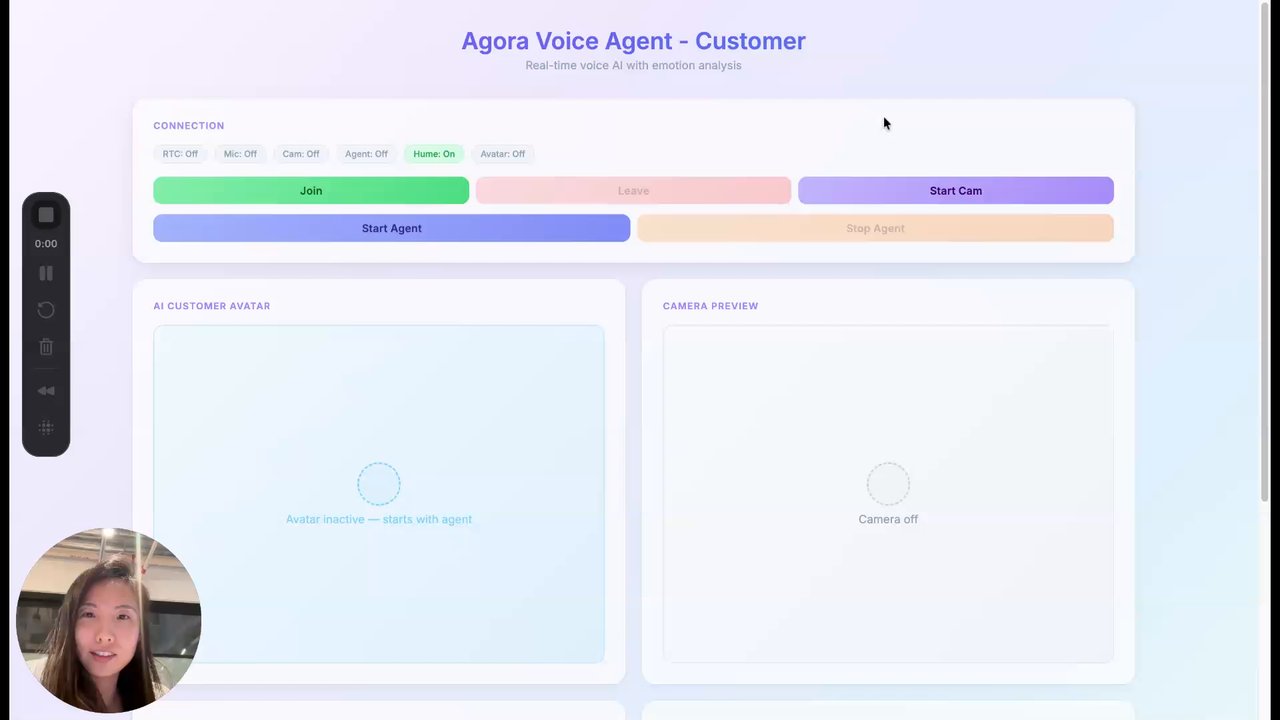Screen dimensions: 1280x720
Task: Click the Stop Agent button
Action: tap(875, 228)
